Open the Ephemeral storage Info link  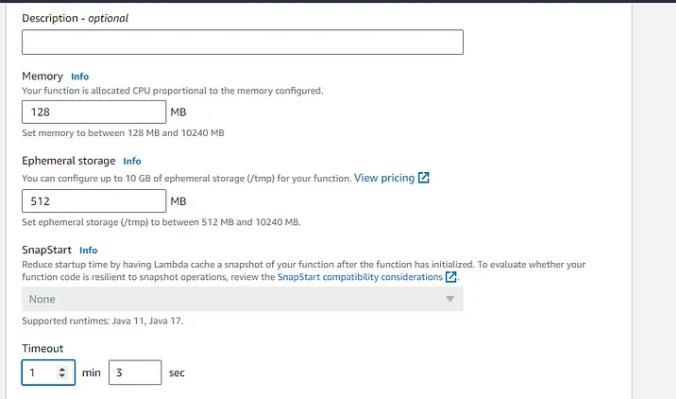tap(132, 161)
